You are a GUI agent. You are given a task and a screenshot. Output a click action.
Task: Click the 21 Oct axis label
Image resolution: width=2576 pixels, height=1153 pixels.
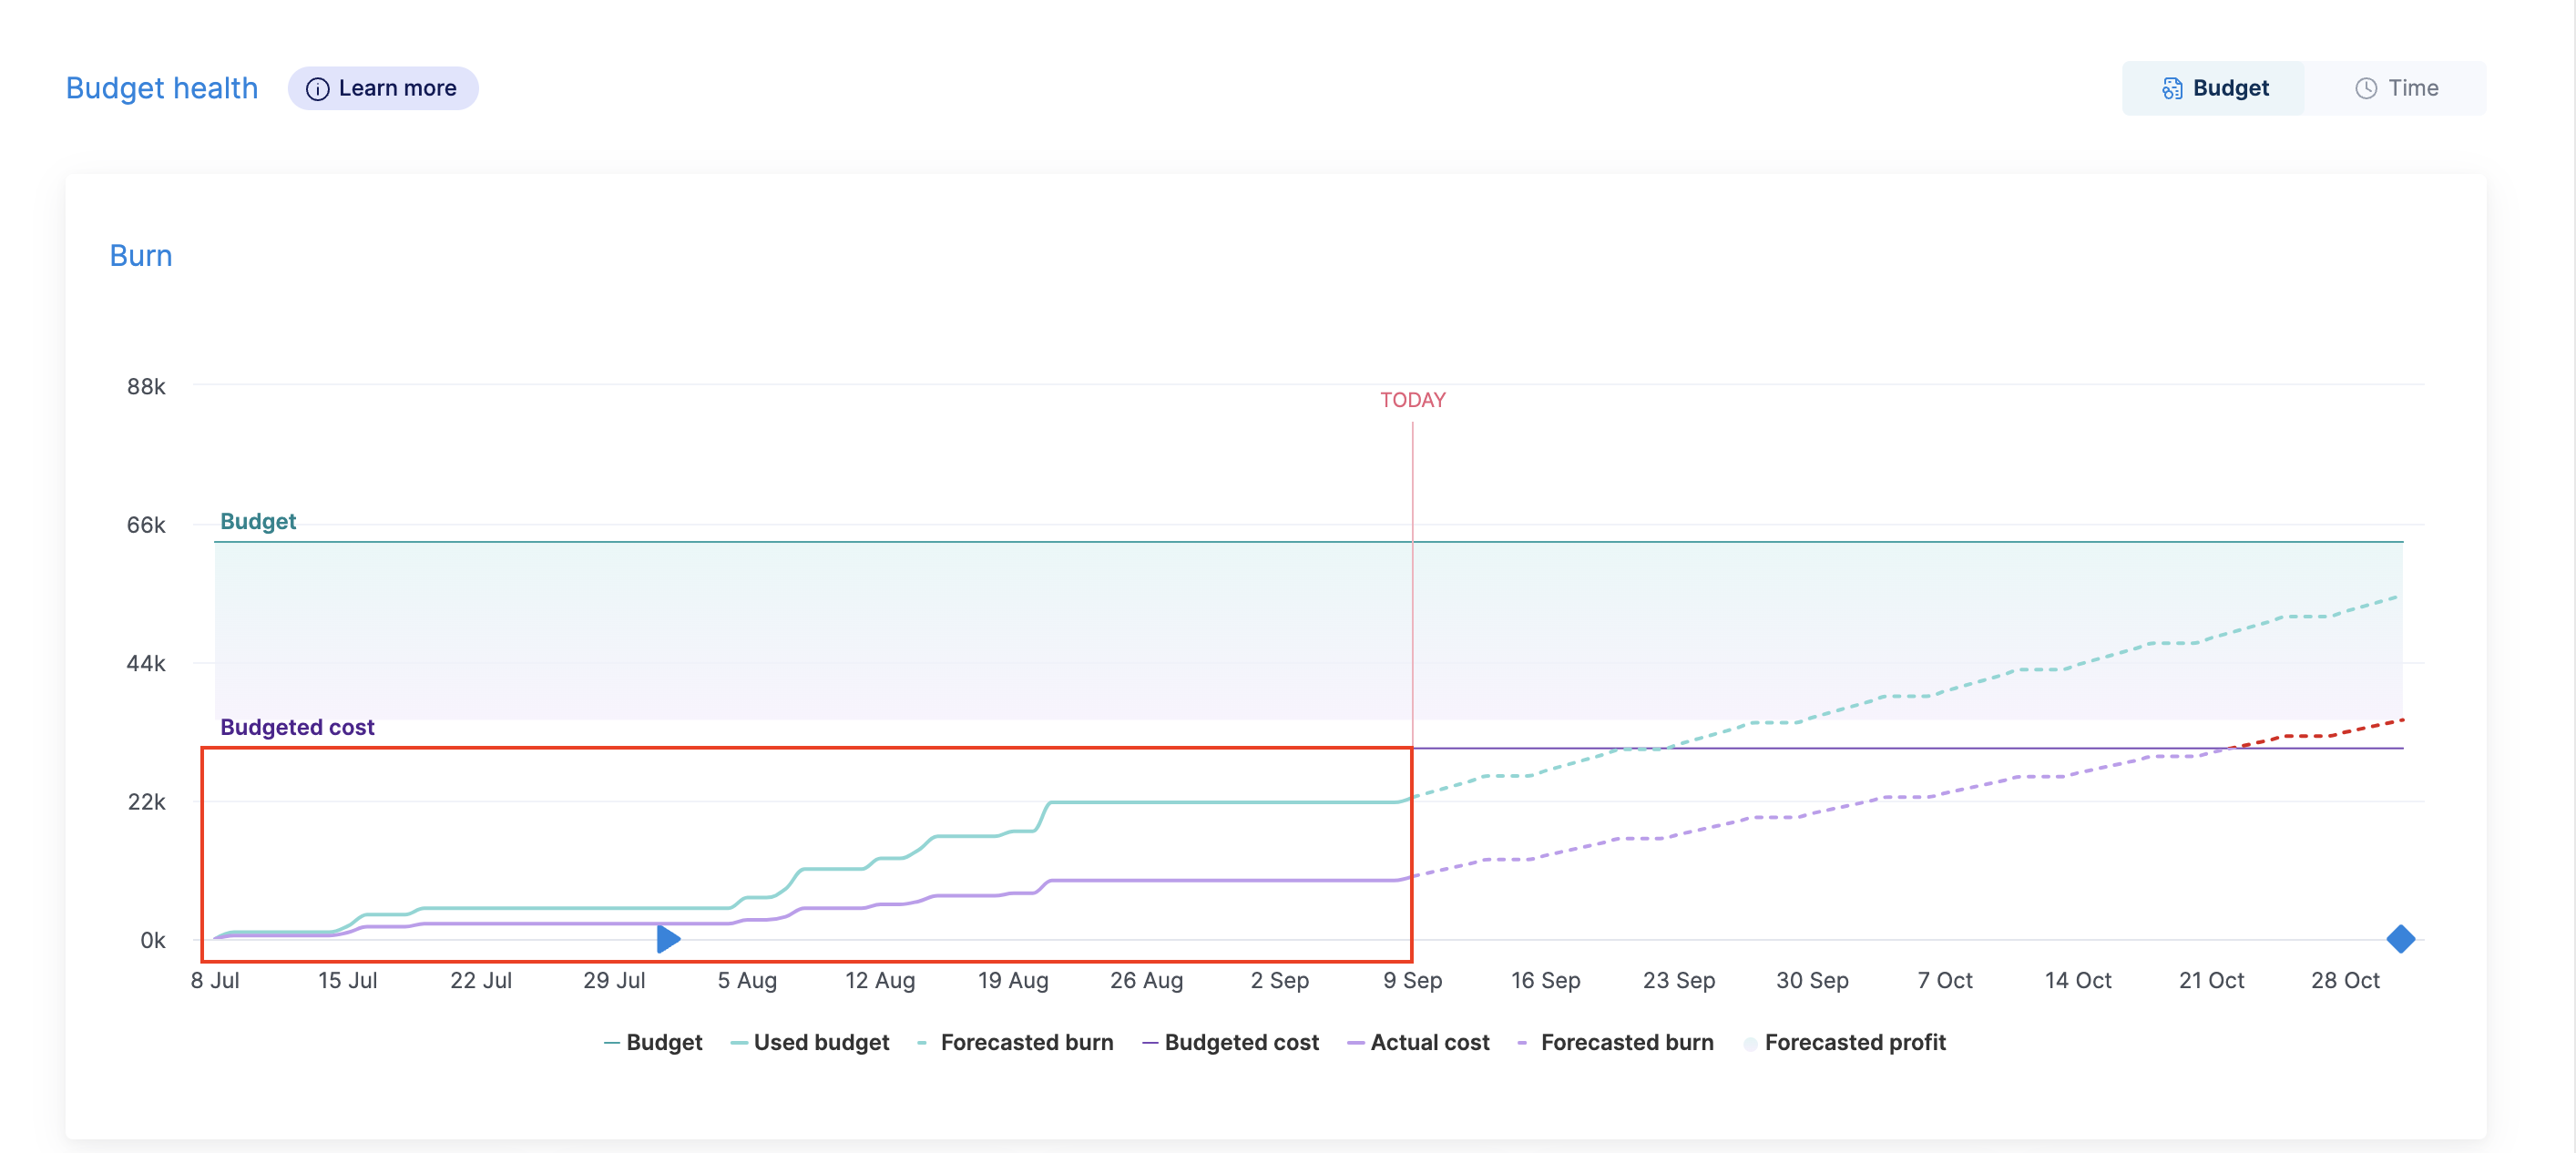[x=2211, y=980]
